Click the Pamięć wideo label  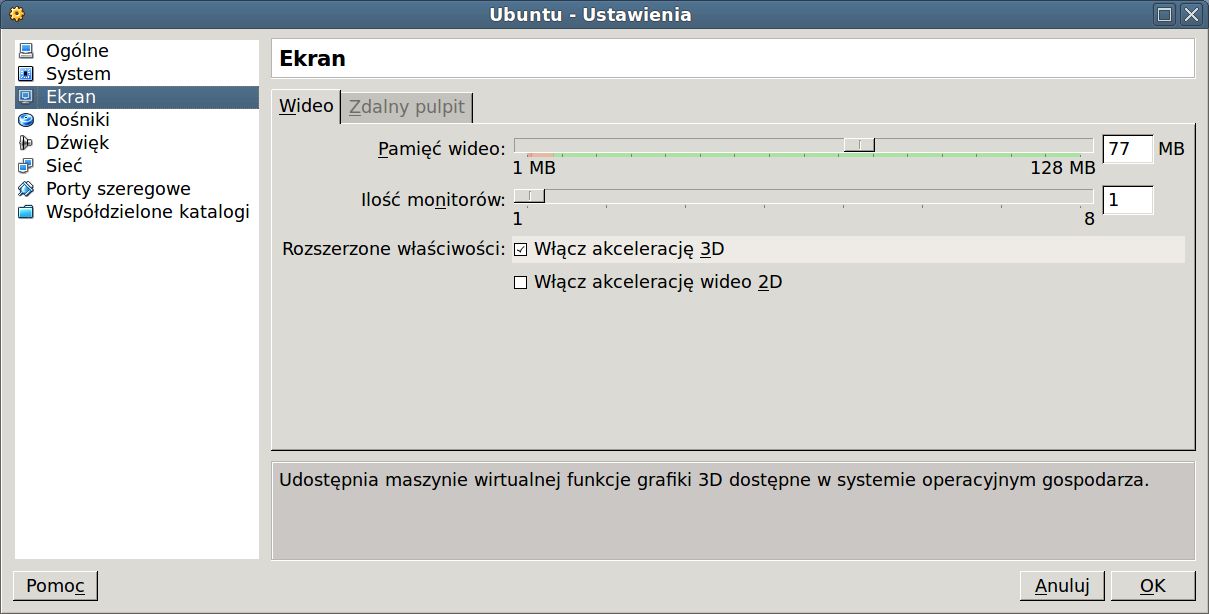(x=442, y=150)
